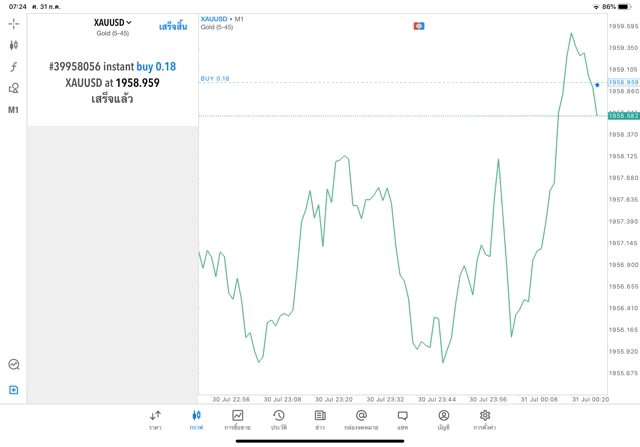Go to the ประวัติ (History) tab
The image size is (640, 447).
coord(278,420)
